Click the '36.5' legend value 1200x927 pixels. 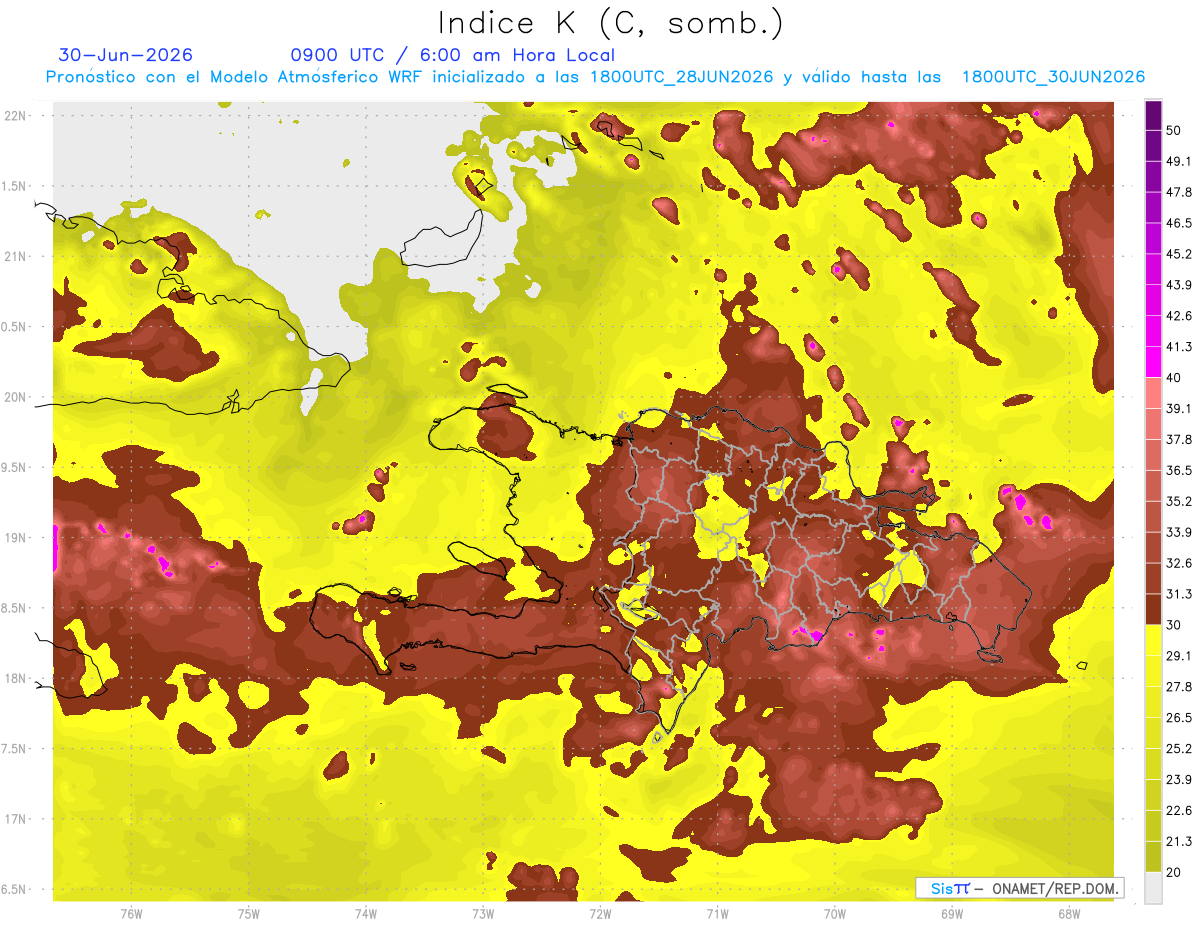[x=1179, y=470]
